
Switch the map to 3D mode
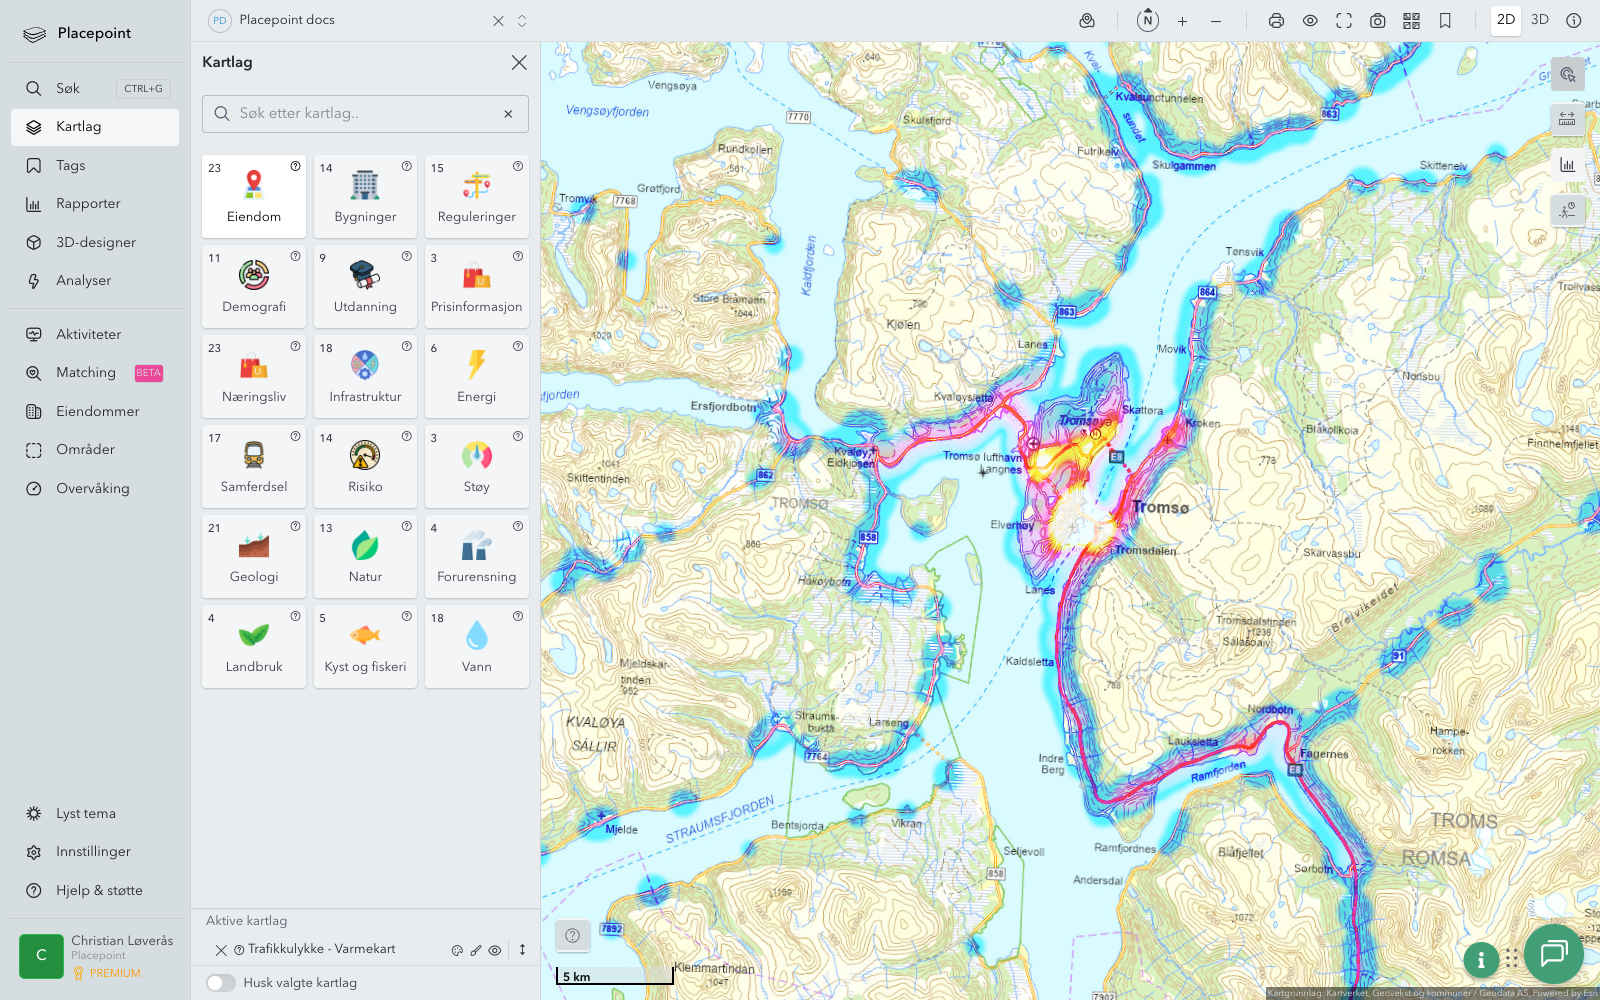point(1540,20)
